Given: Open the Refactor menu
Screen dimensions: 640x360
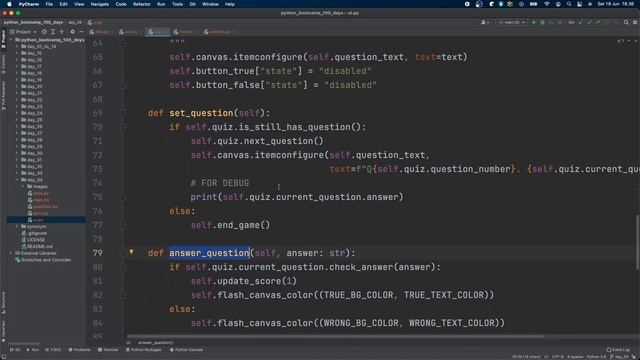Looking at the screenshot, I should coord(142,4).
